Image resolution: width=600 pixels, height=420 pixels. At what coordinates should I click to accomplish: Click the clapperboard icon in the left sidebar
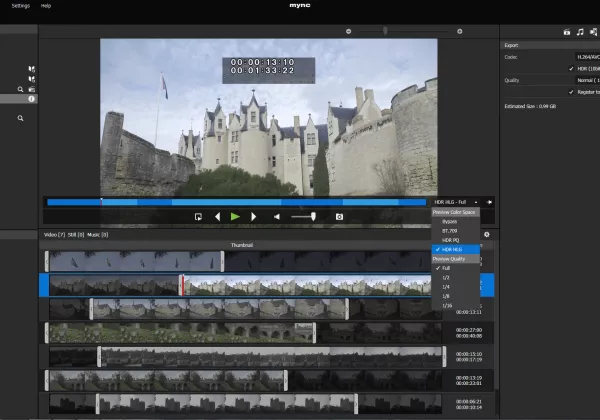(32, 89)
